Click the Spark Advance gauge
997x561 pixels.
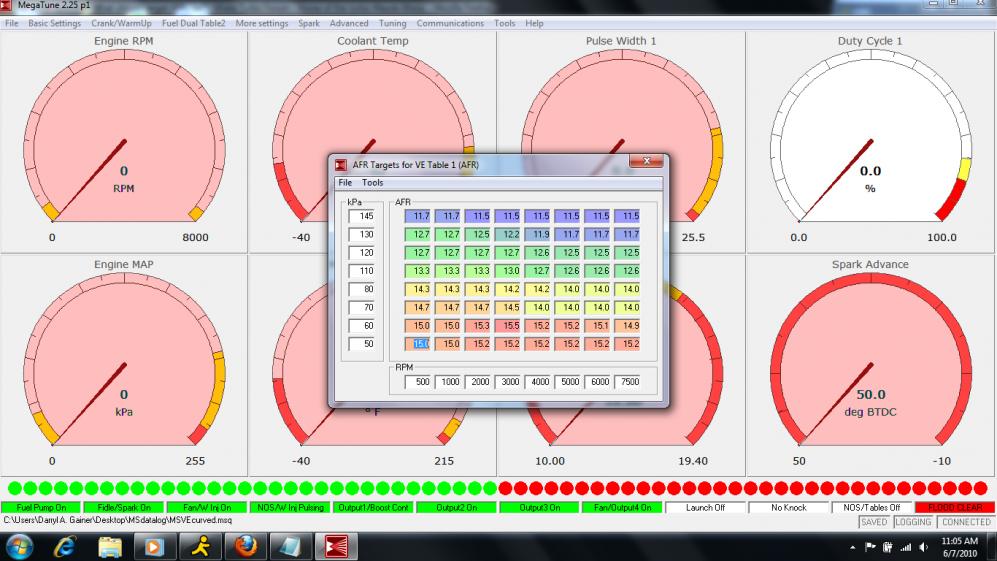click(870, 365)
